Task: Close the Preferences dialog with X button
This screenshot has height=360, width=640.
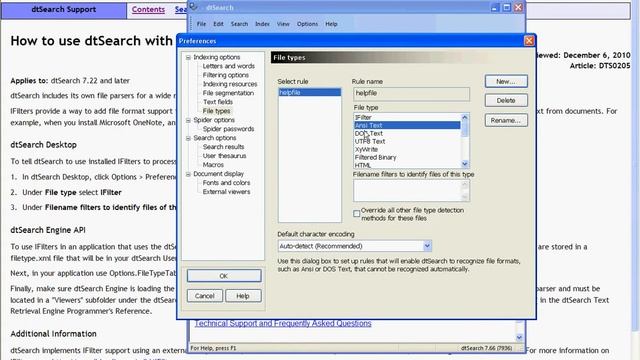Action: (x=529, y=41)
